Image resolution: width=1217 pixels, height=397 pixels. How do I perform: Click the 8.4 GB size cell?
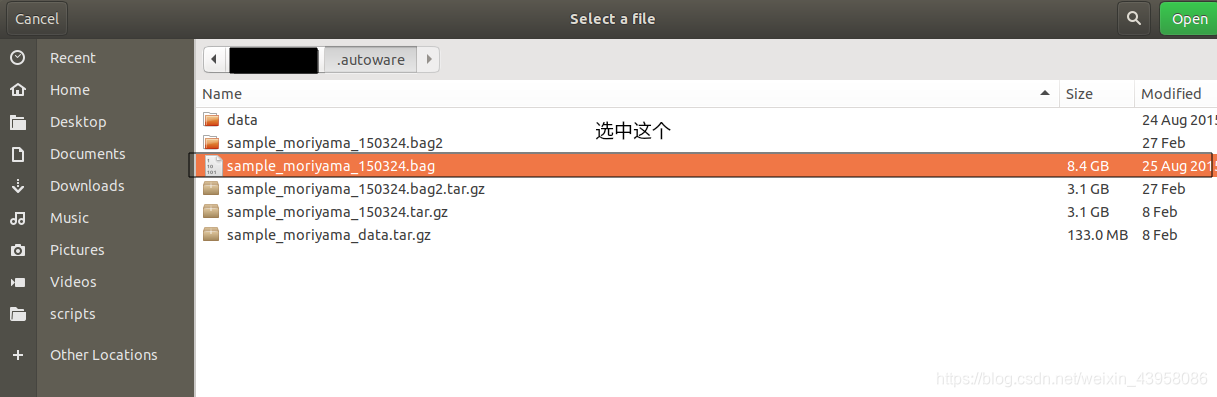coord(1087,166)
